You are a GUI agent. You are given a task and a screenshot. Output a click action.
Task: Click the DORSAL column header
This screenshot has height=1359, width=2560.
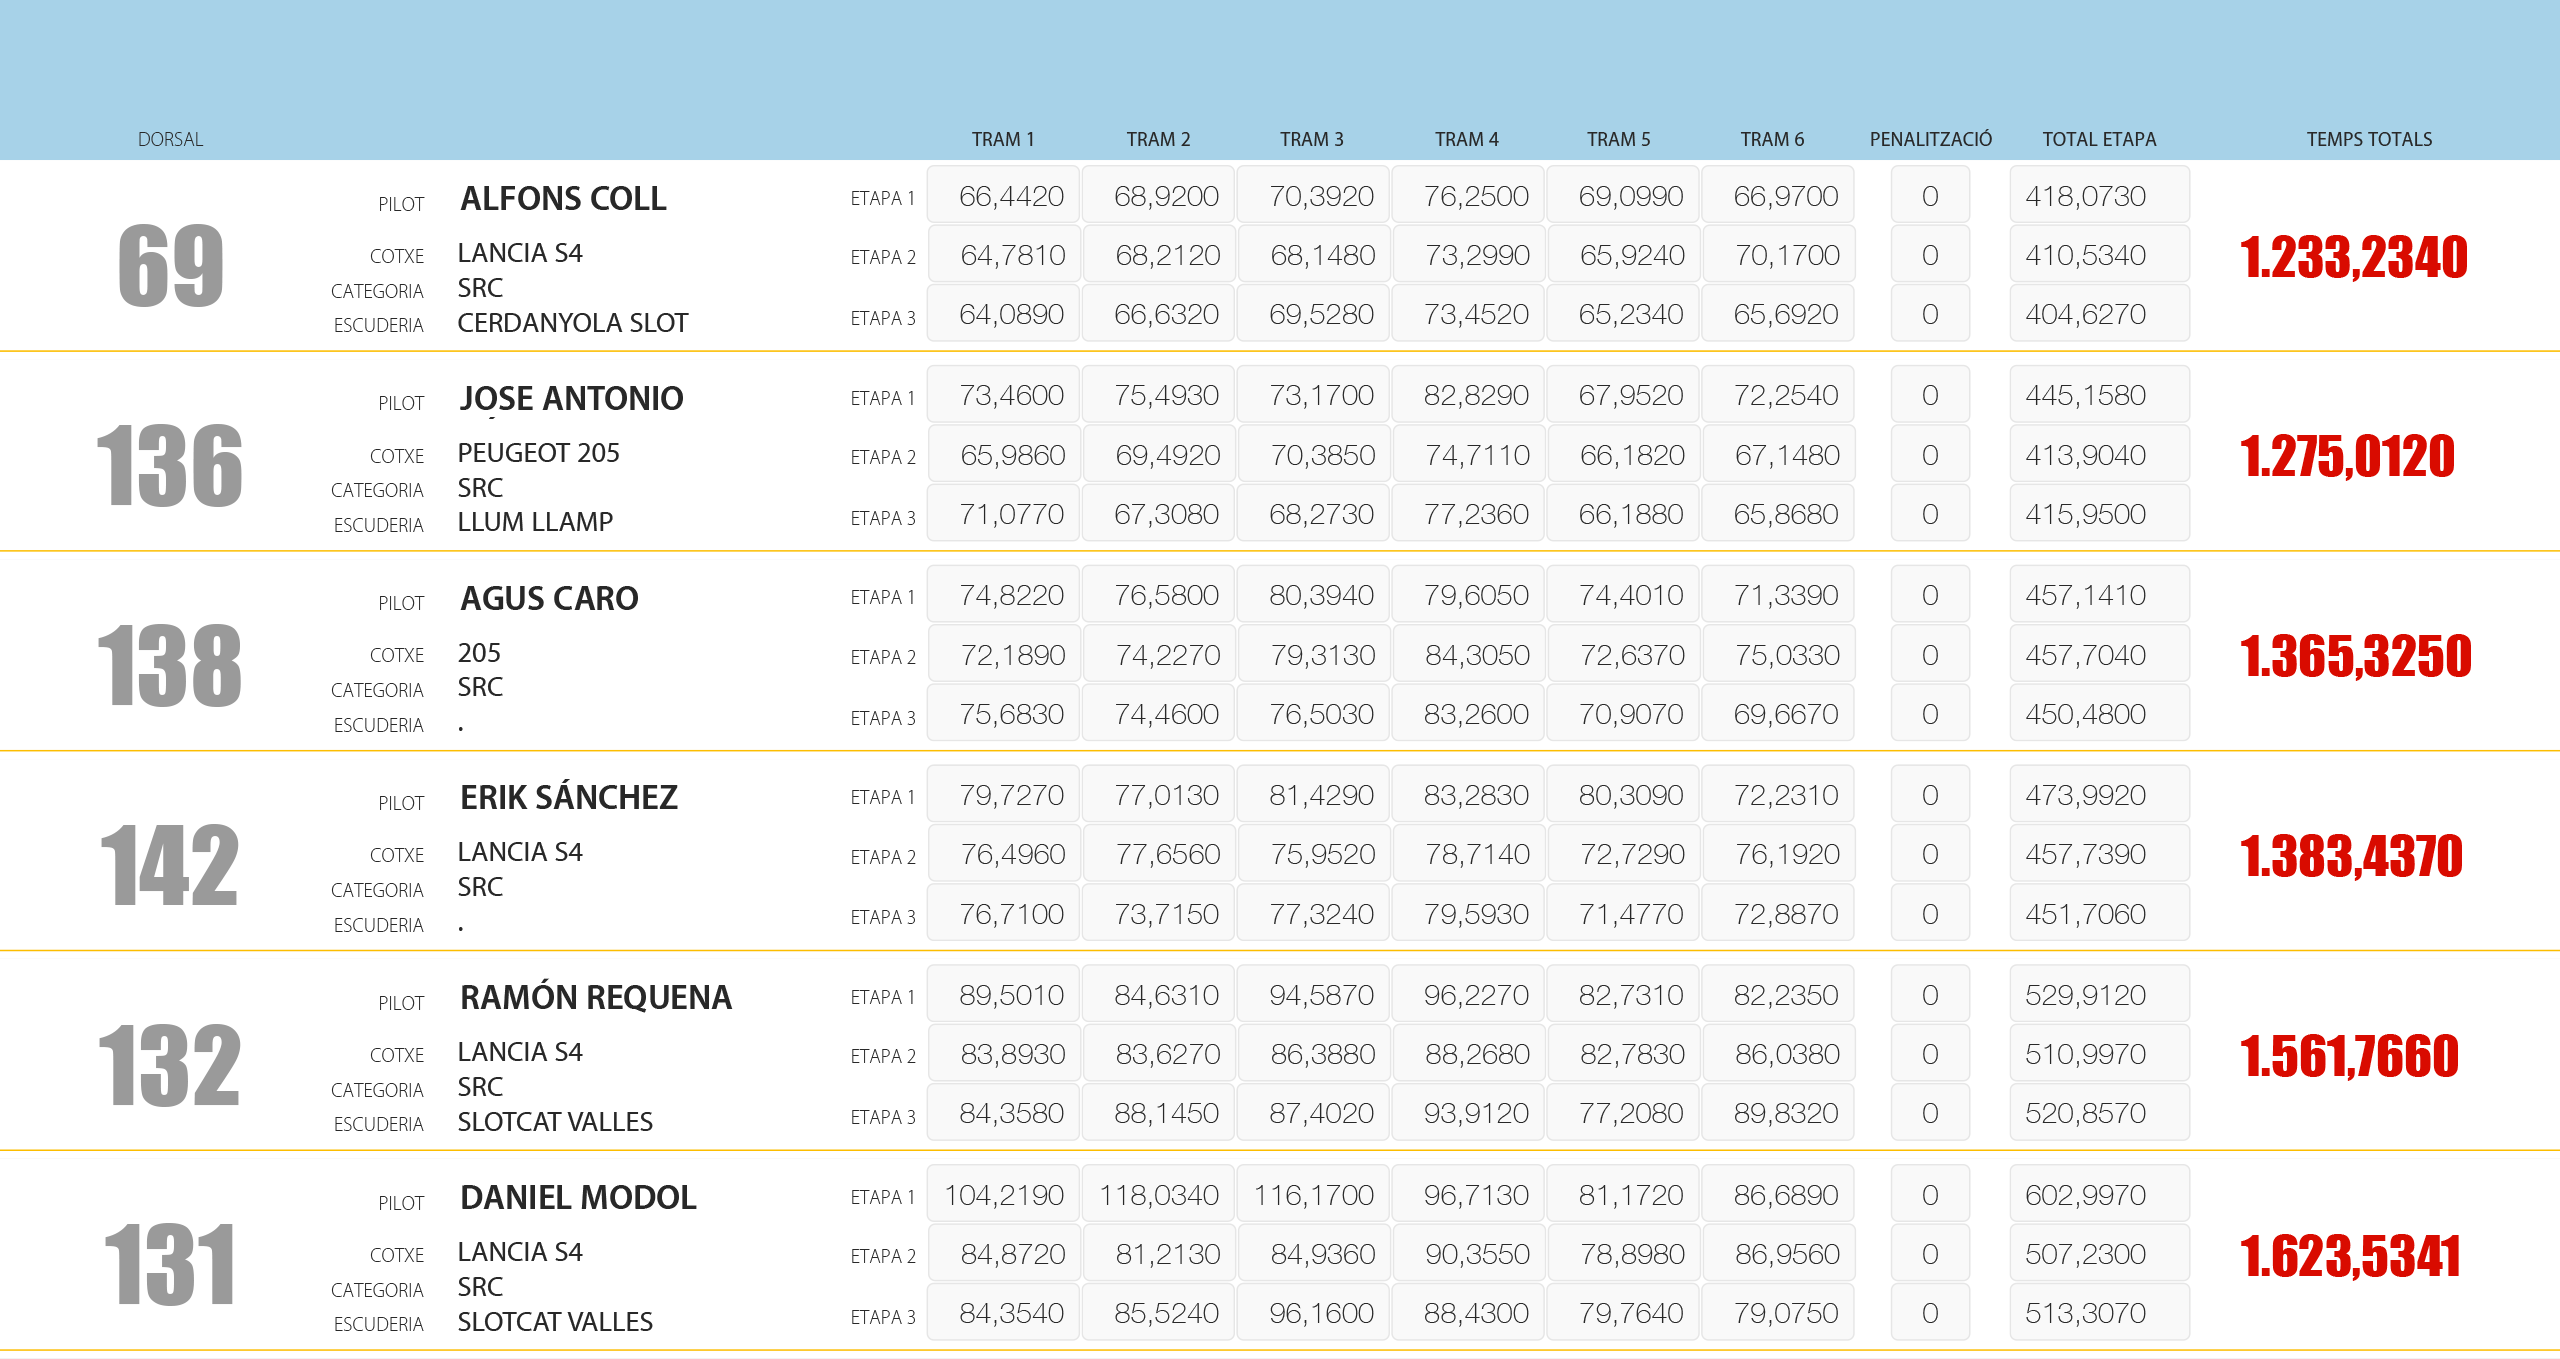pos(170,139)
